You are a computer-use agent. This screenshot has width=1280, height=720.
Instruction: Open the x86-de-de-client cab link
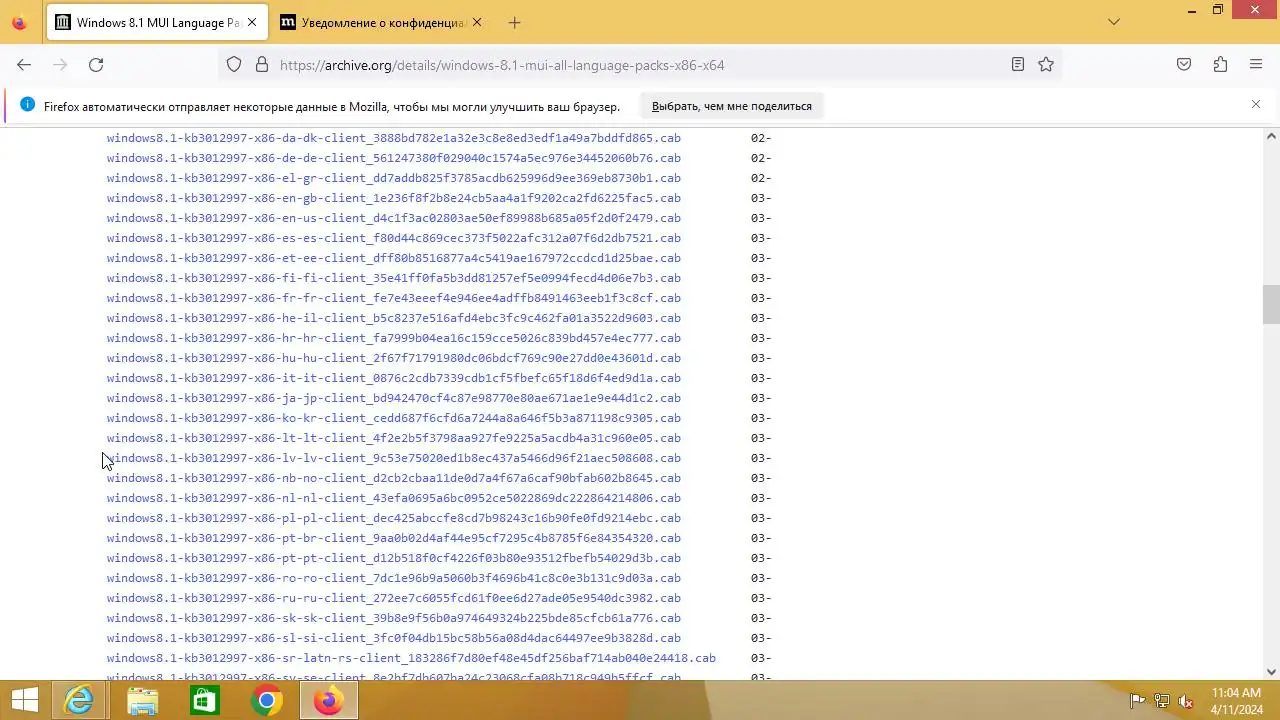(394, 158)
